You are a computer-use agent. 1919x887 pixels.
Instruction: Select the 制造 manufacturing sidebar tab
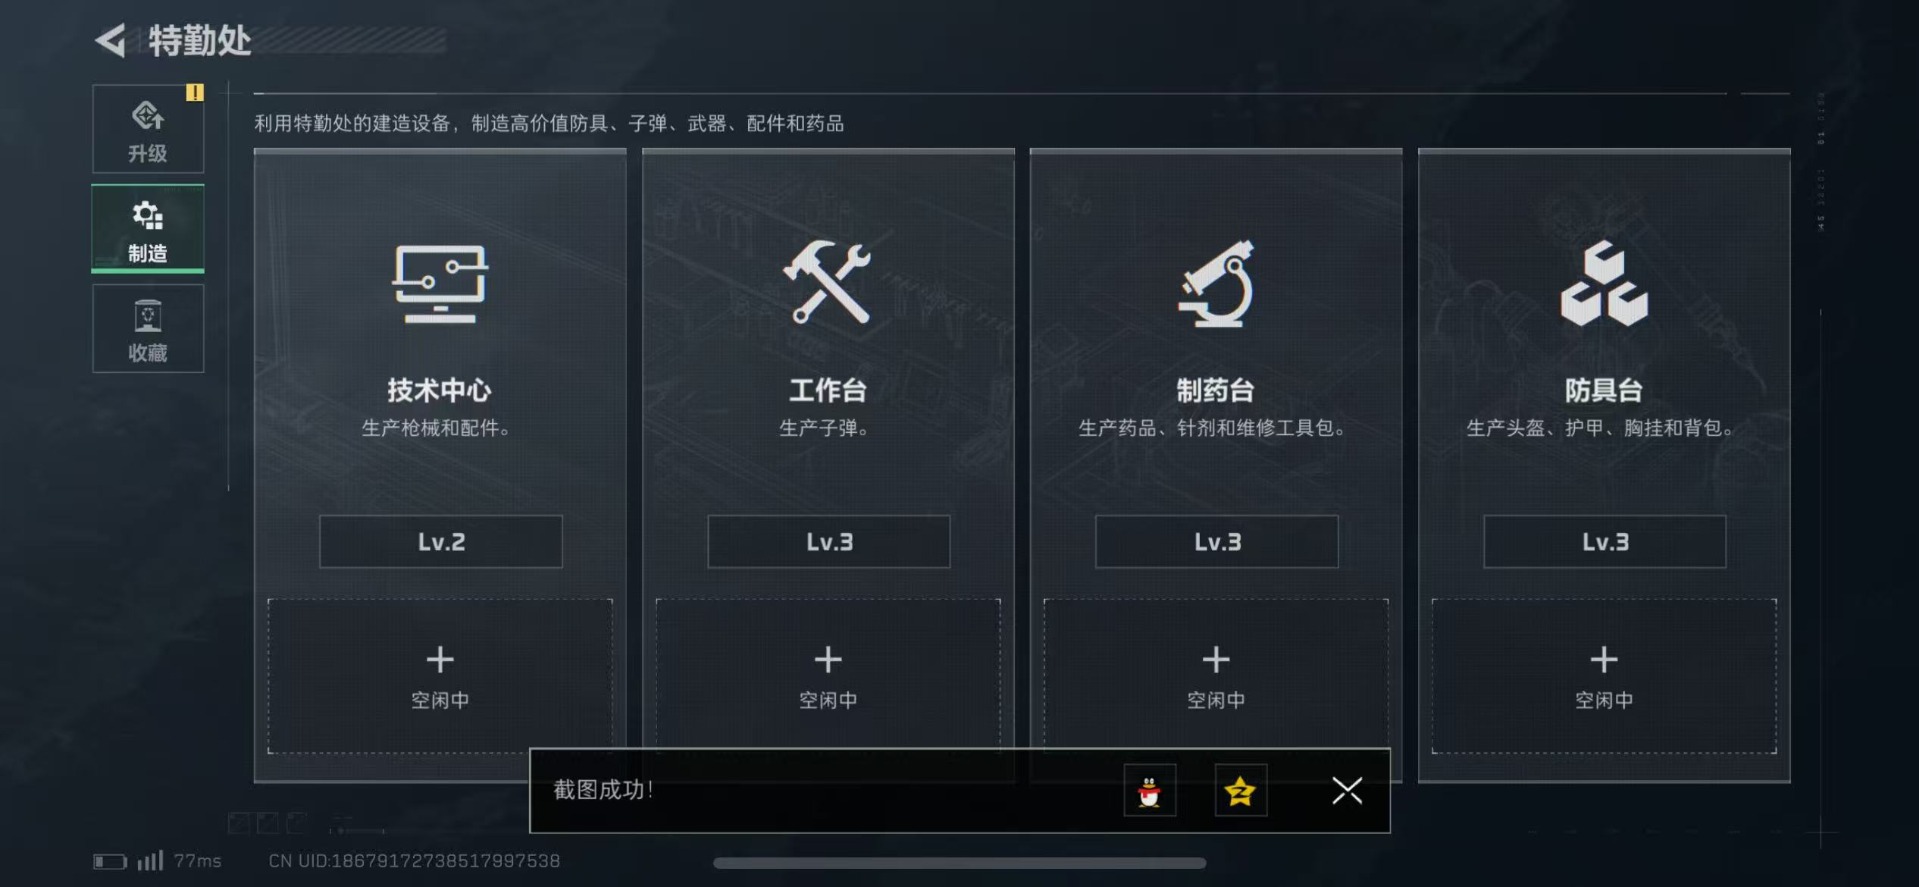148,229
